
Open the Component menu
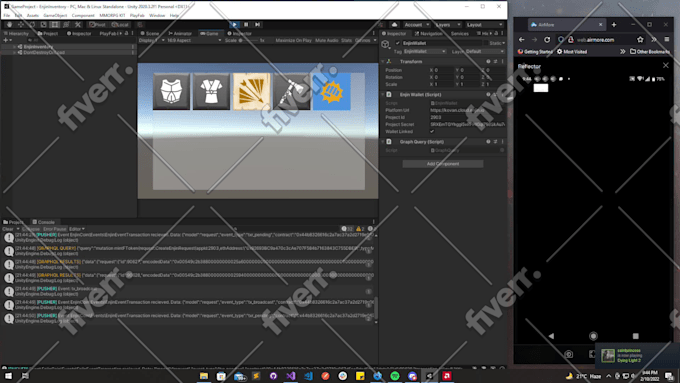(x=83, y=15)
